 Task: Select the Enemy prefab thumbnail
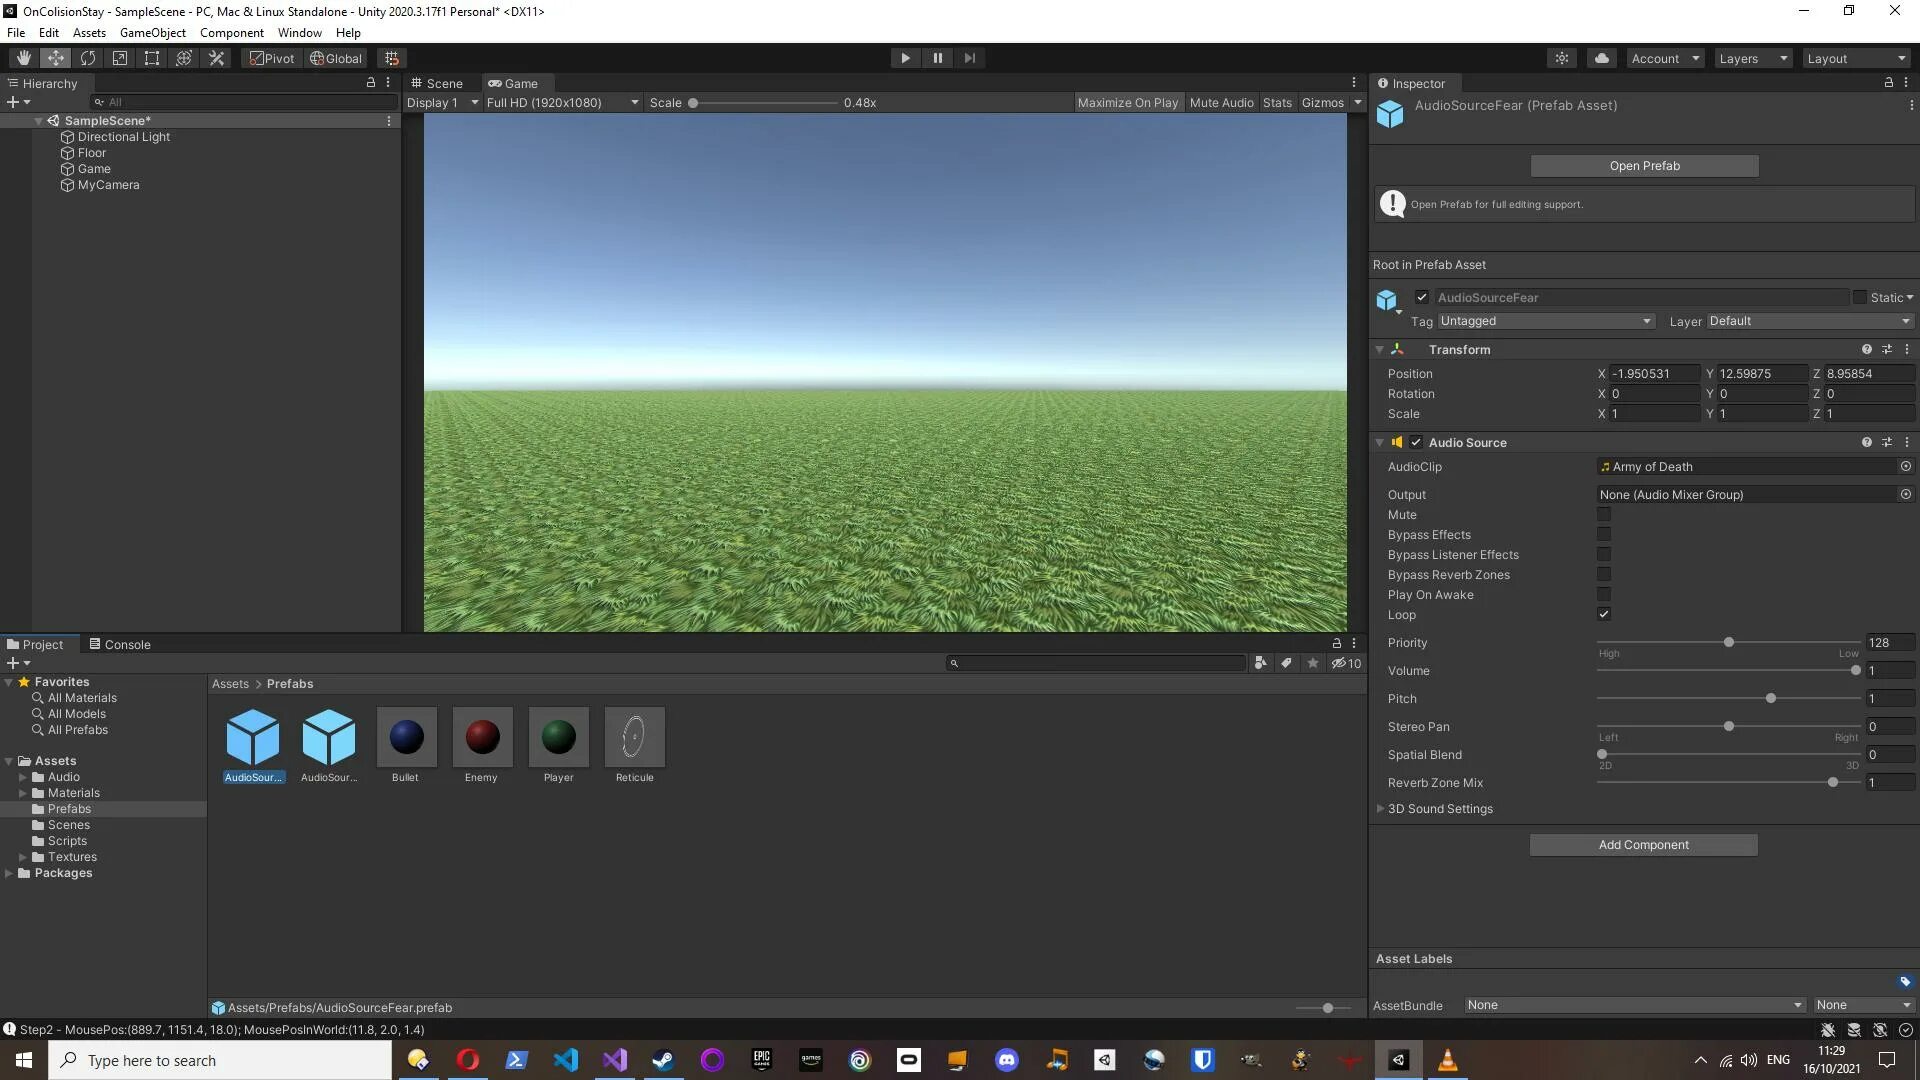tap(482, 738)
